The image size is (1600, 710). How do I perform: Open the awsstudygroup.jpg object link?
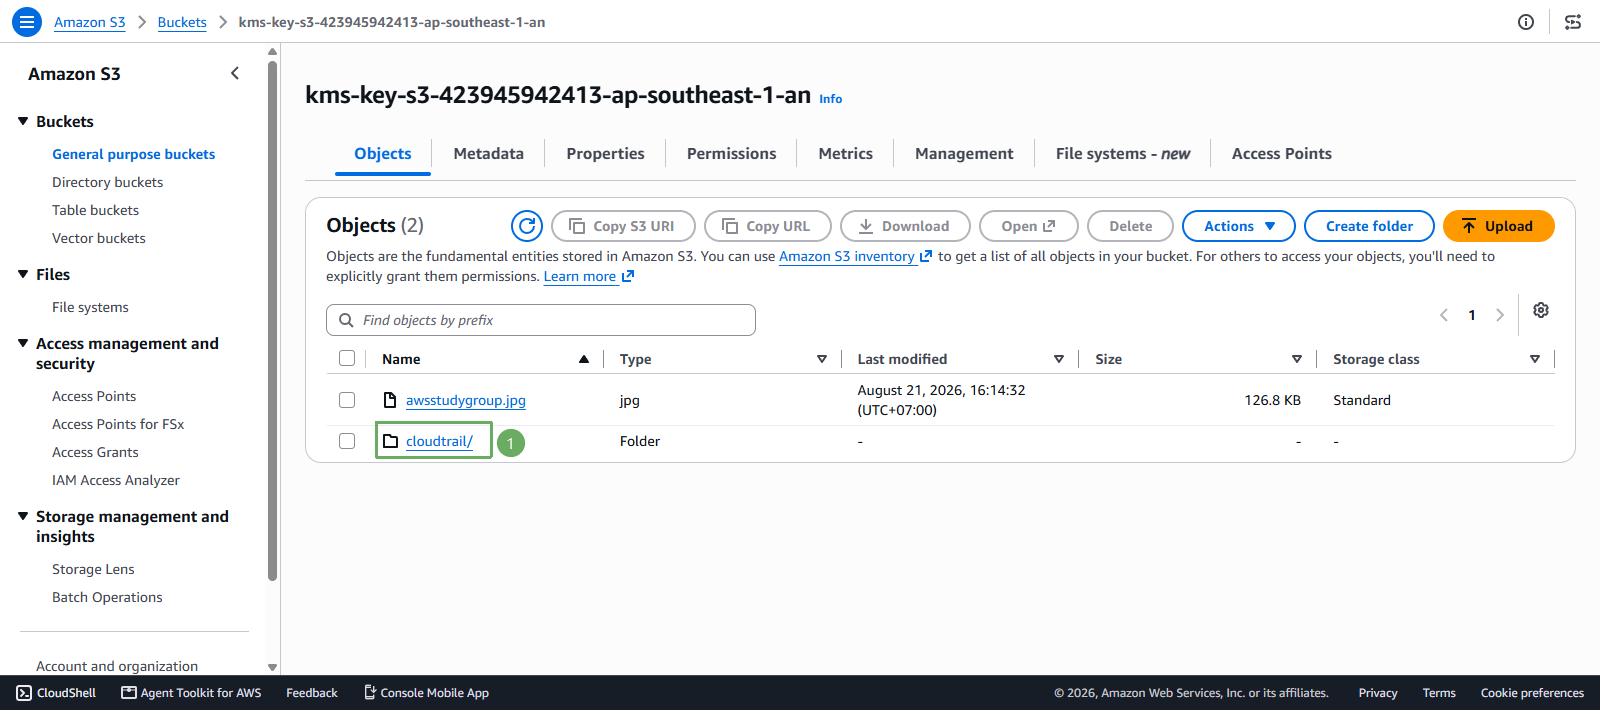466,400
